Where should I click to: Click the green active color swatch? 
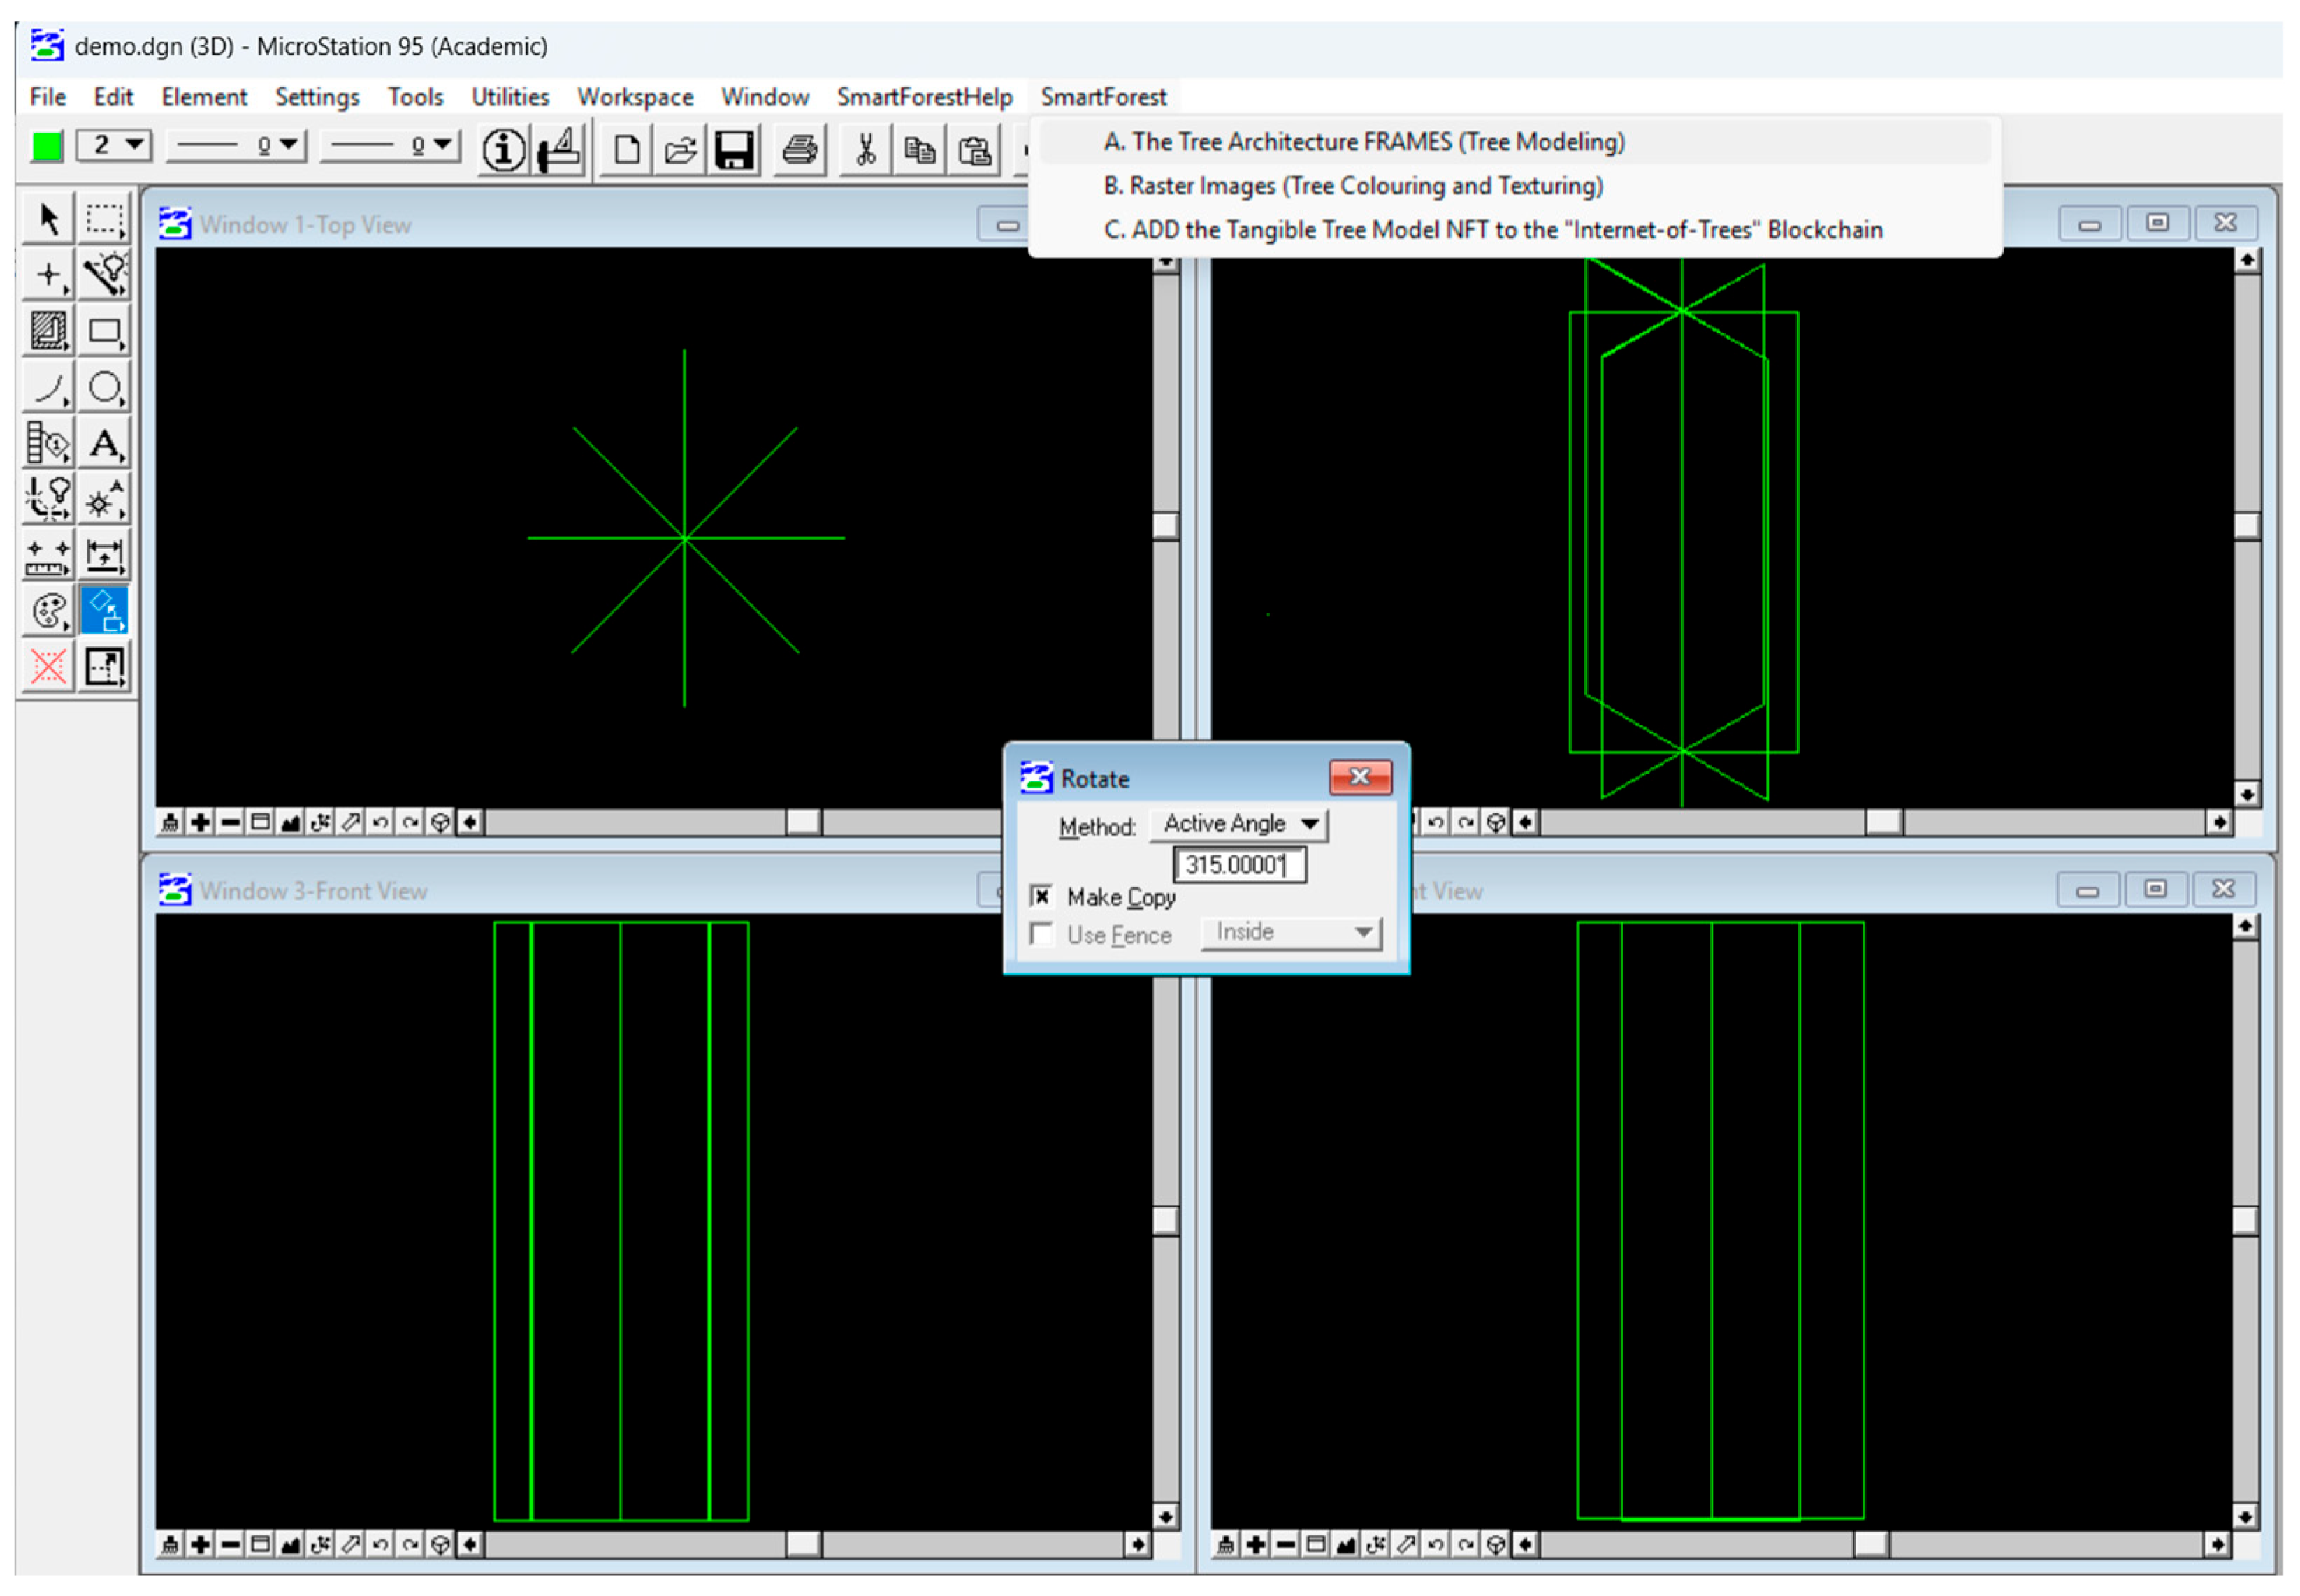click(46, 146)
